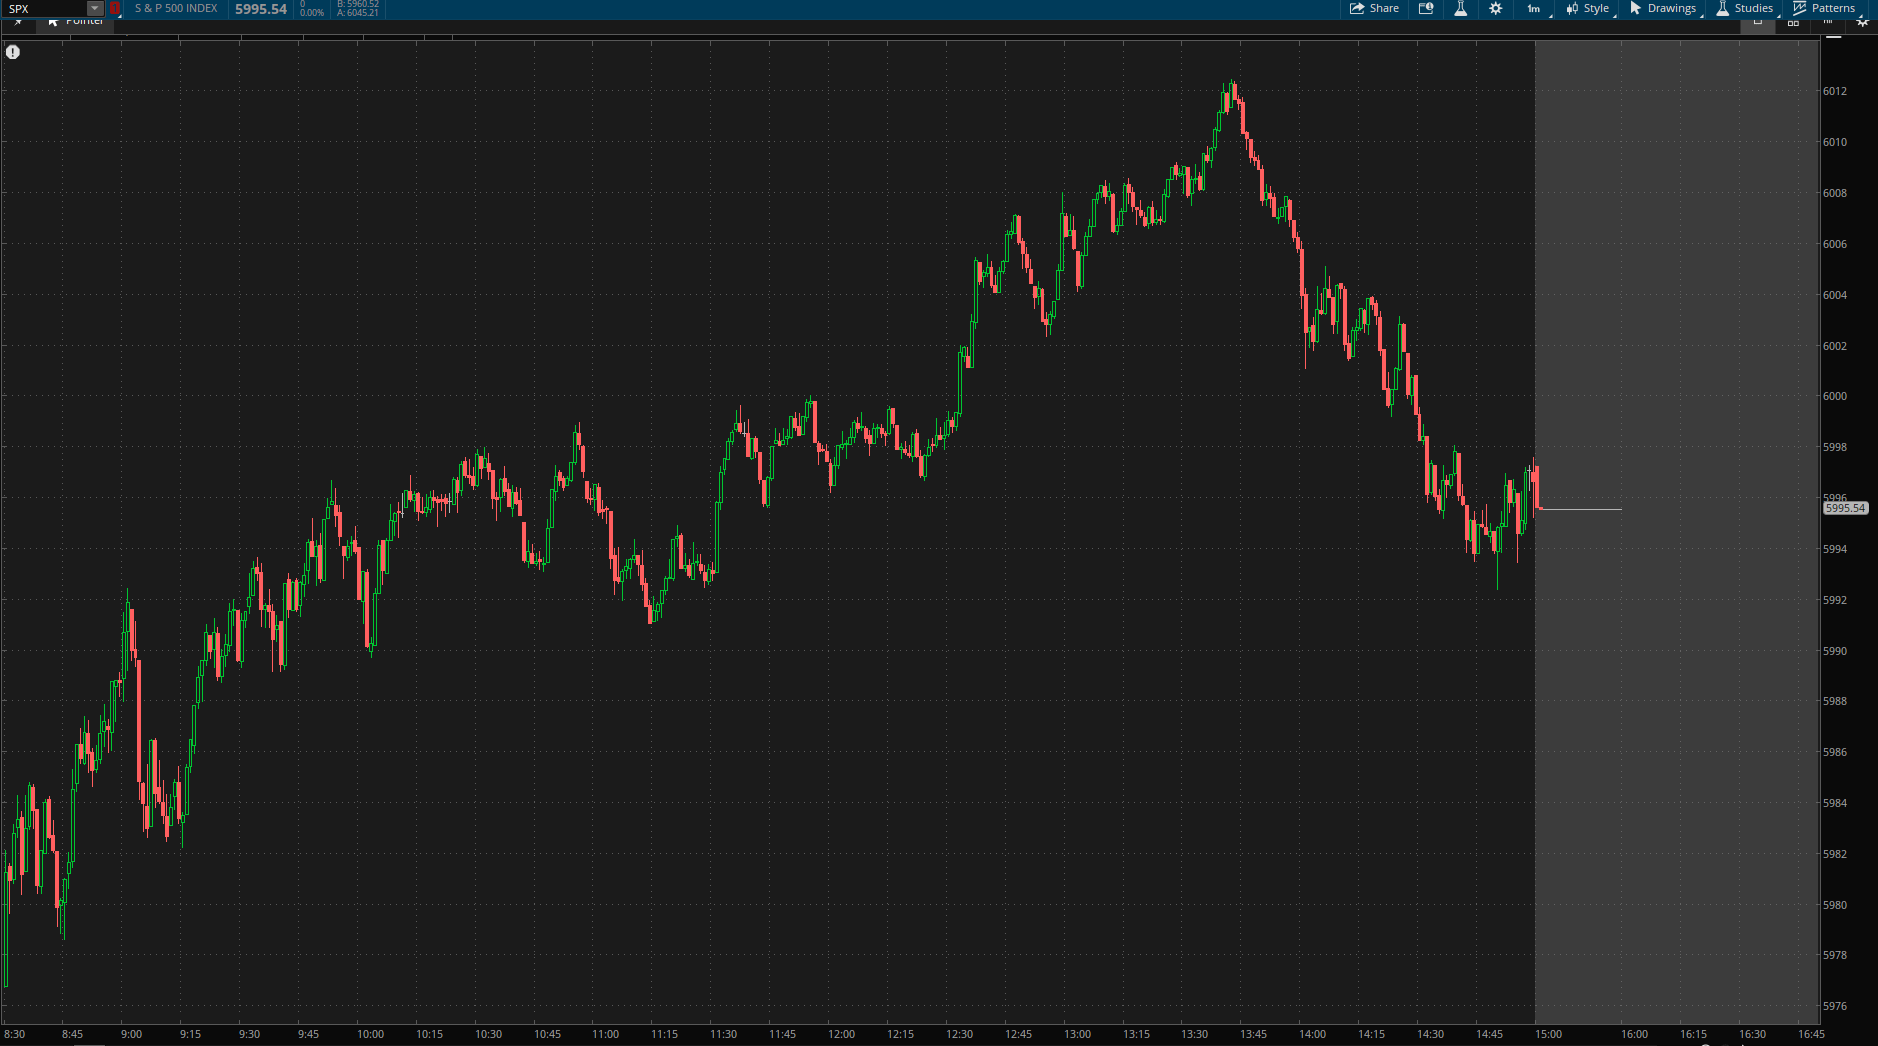1878x1046 pixels.
Task: Open the Drawings menu
Action: coord(1663,8)
